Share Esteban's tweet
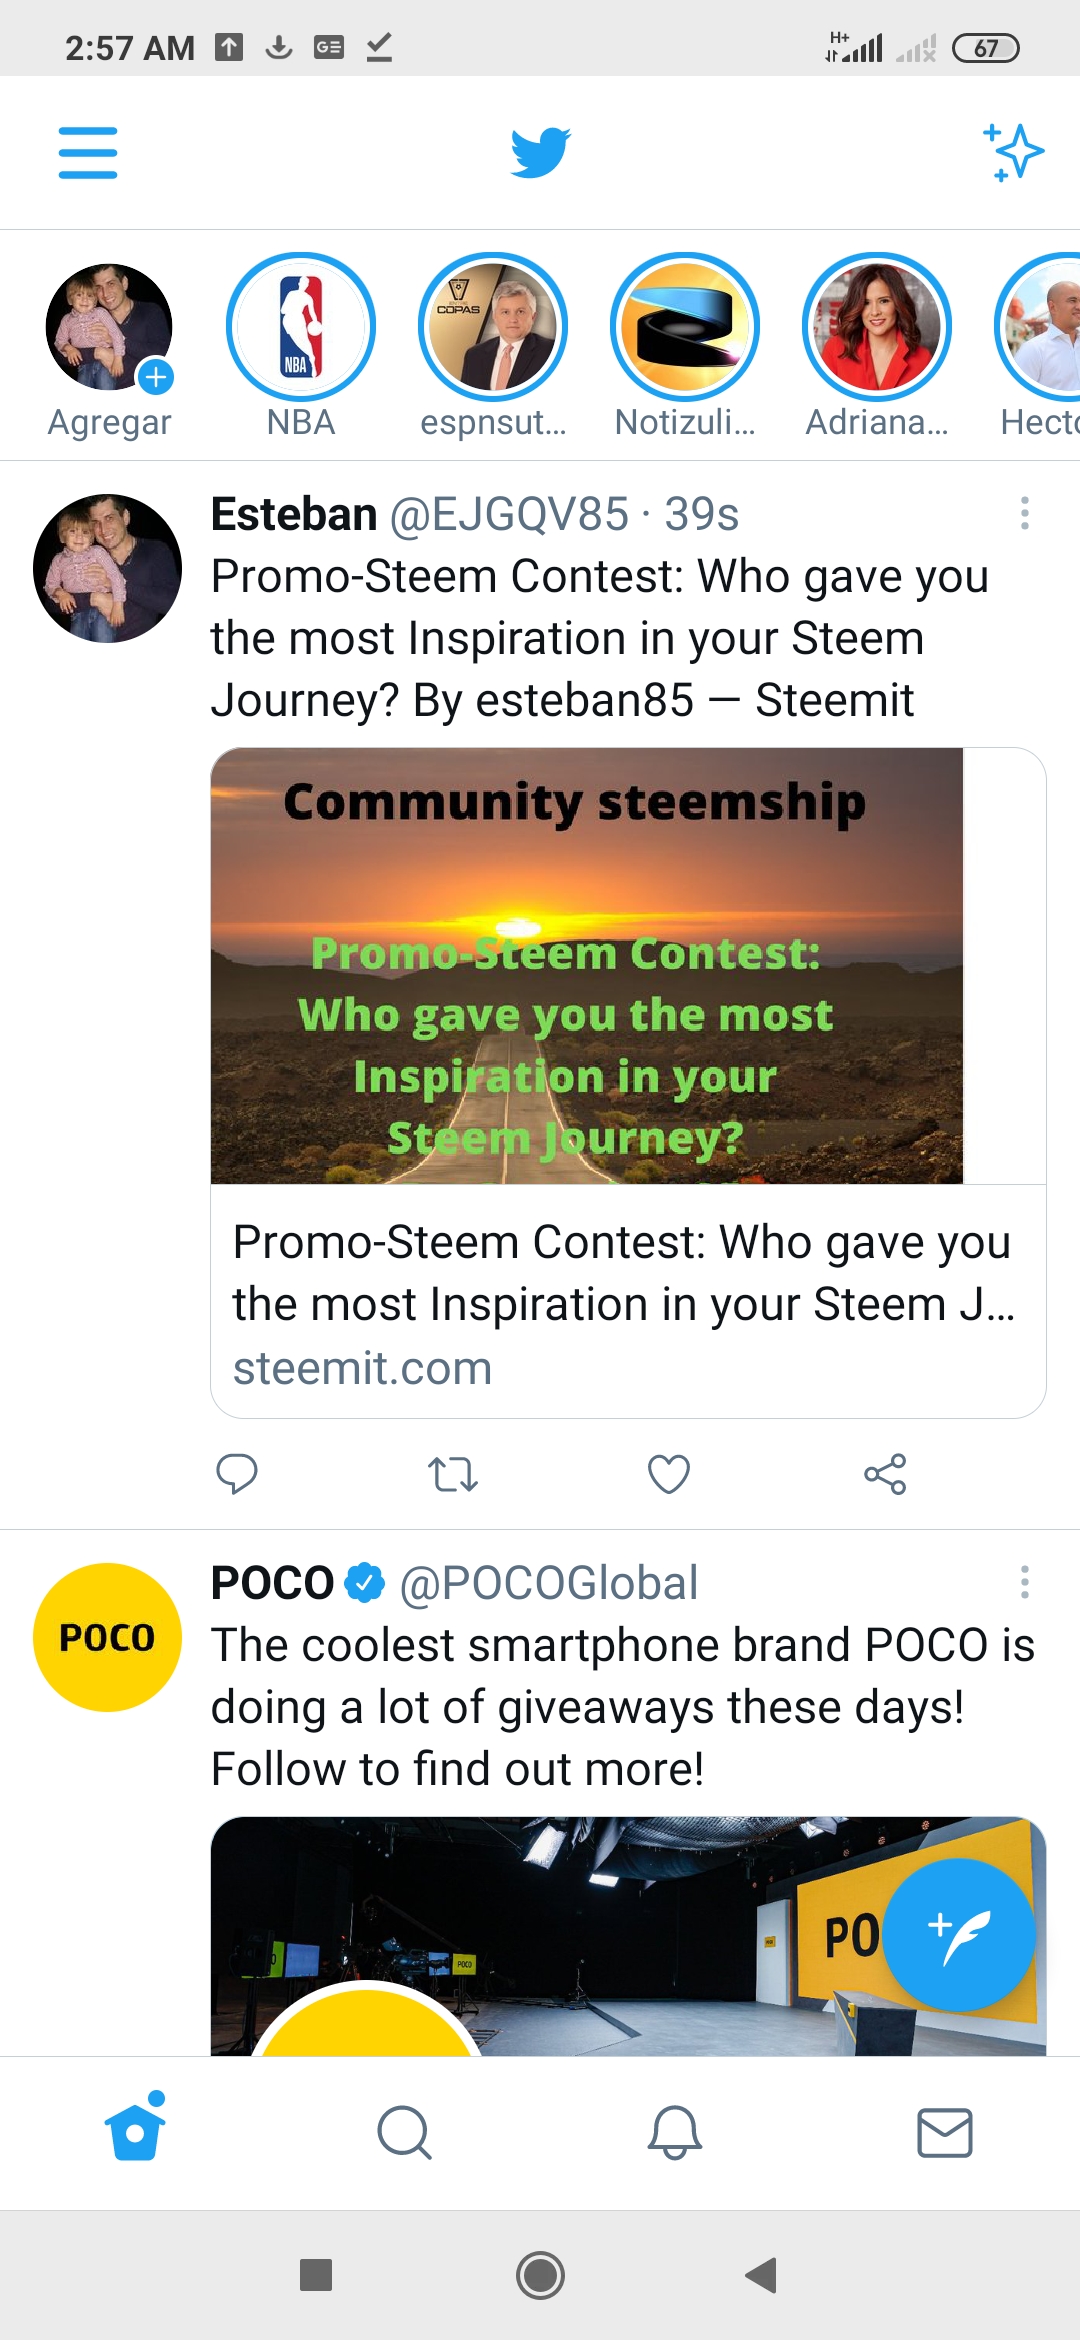Viewport: 1080px width, 2340px height. (885, 1474)
